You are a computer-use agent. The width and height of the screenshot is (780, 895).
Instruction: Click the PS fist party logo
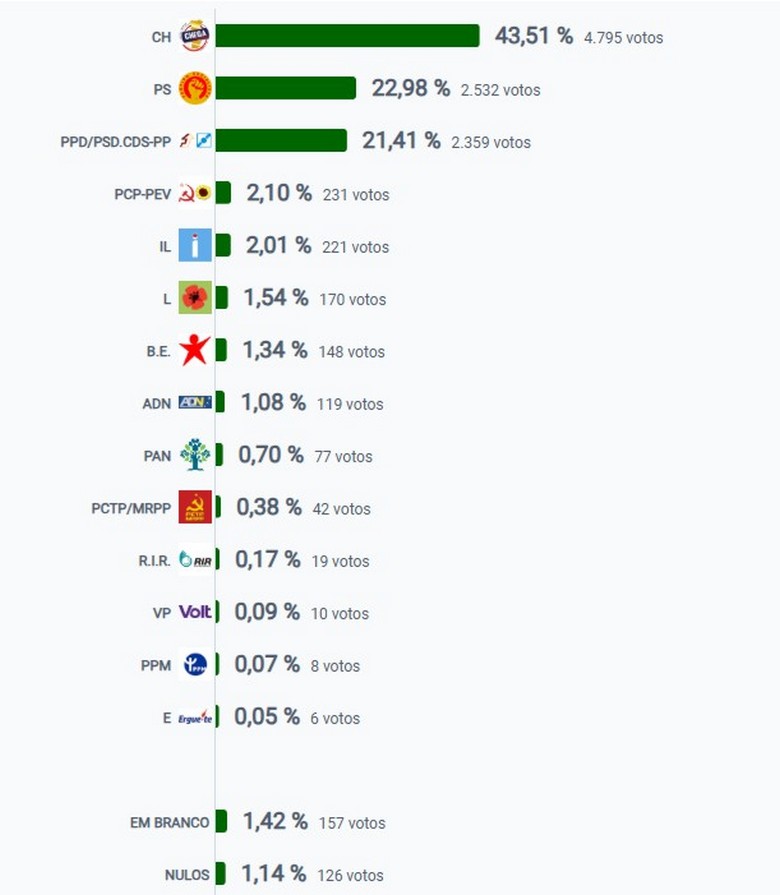point(194,89)
